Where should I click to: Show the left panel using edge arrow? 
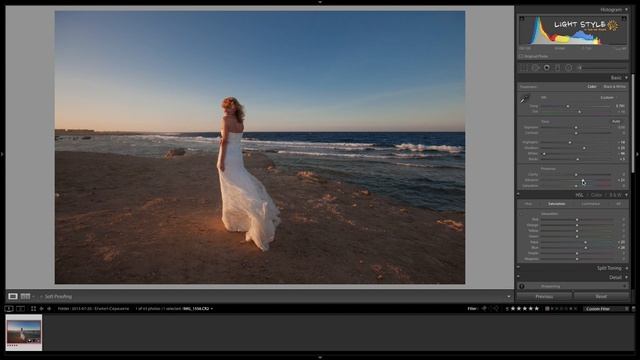(2, 154)
